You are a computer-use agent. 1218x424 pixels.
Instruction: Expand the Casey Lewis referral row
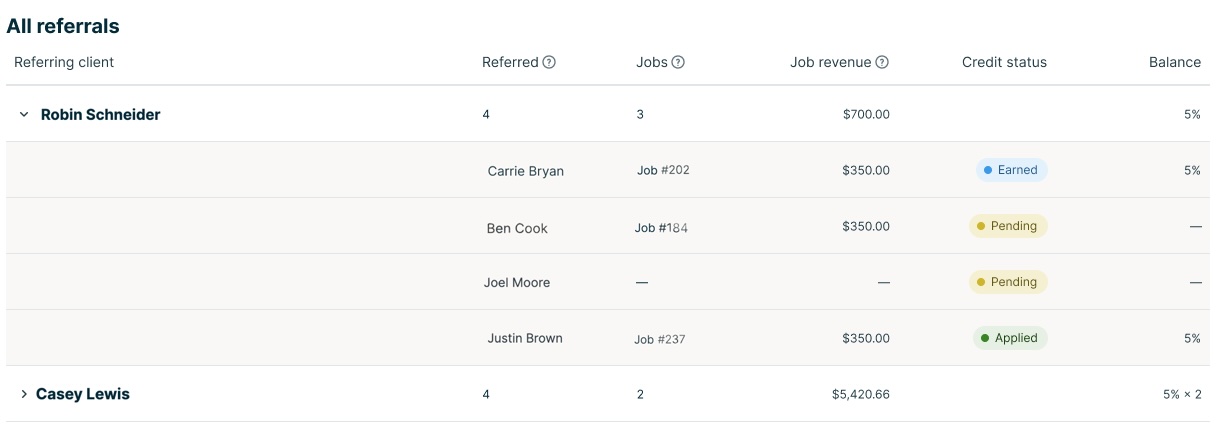pos(24,395)
